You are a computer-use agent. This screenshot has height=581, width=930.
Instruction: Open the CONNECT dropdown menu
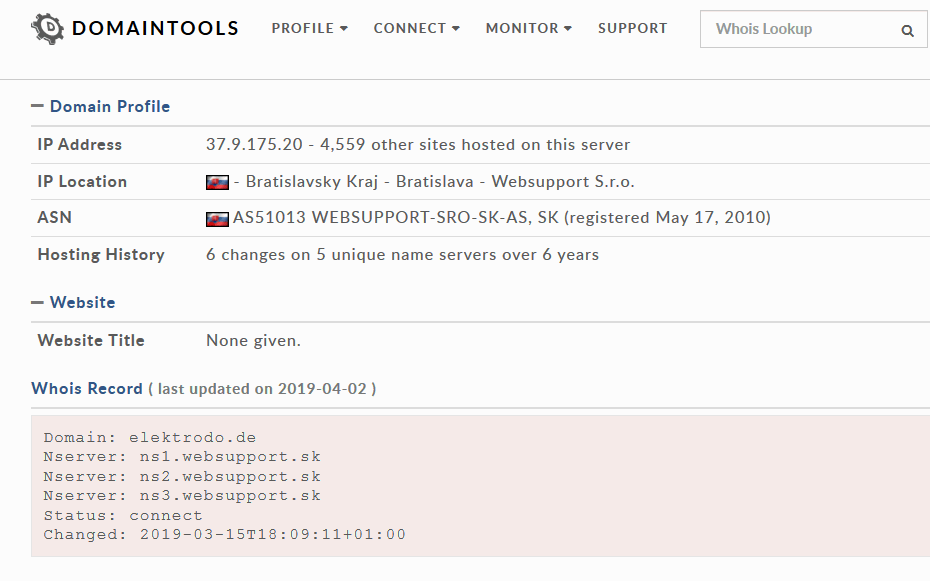416,28
